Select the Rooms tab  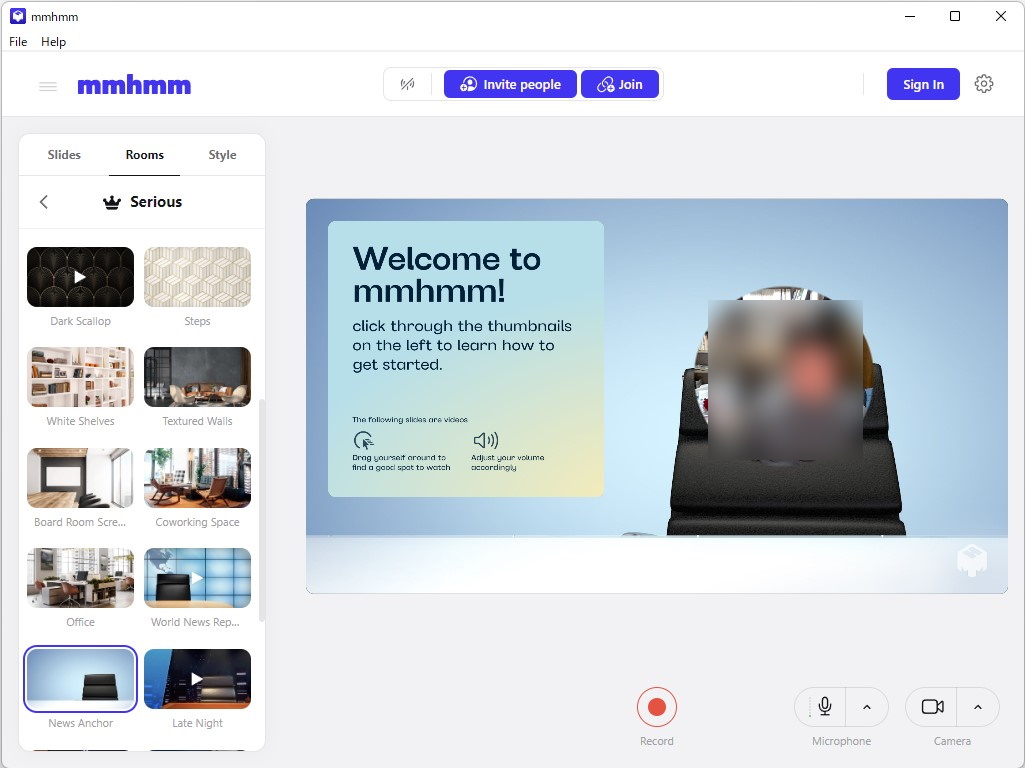pos(144,155)
